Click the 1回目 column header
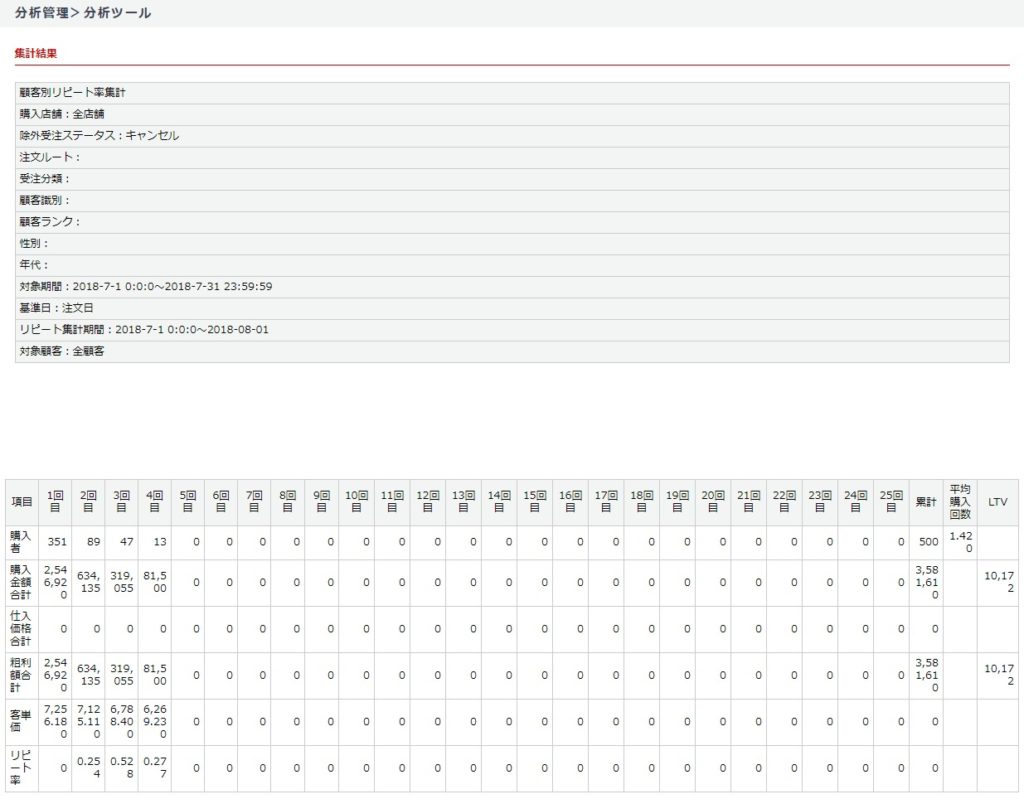The image size is (1024, 799). coord(56,502)
